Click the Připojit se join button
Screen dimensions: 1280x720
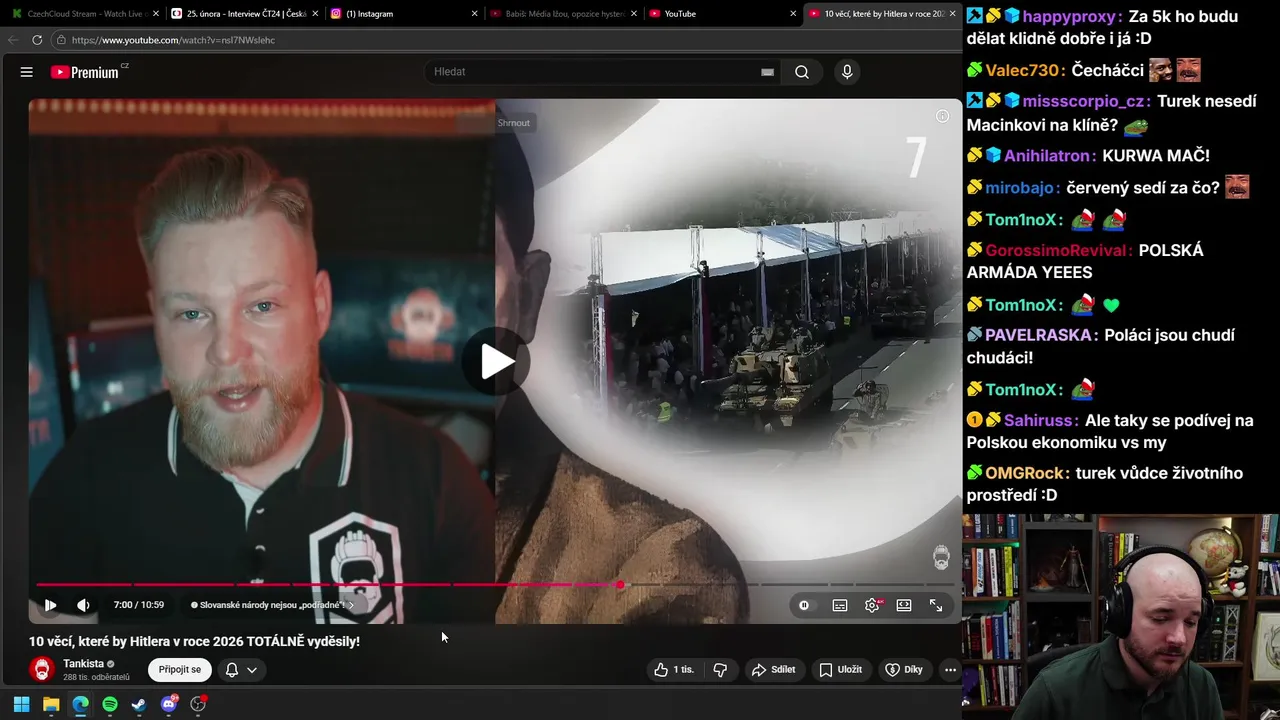[x=180, y=669]
